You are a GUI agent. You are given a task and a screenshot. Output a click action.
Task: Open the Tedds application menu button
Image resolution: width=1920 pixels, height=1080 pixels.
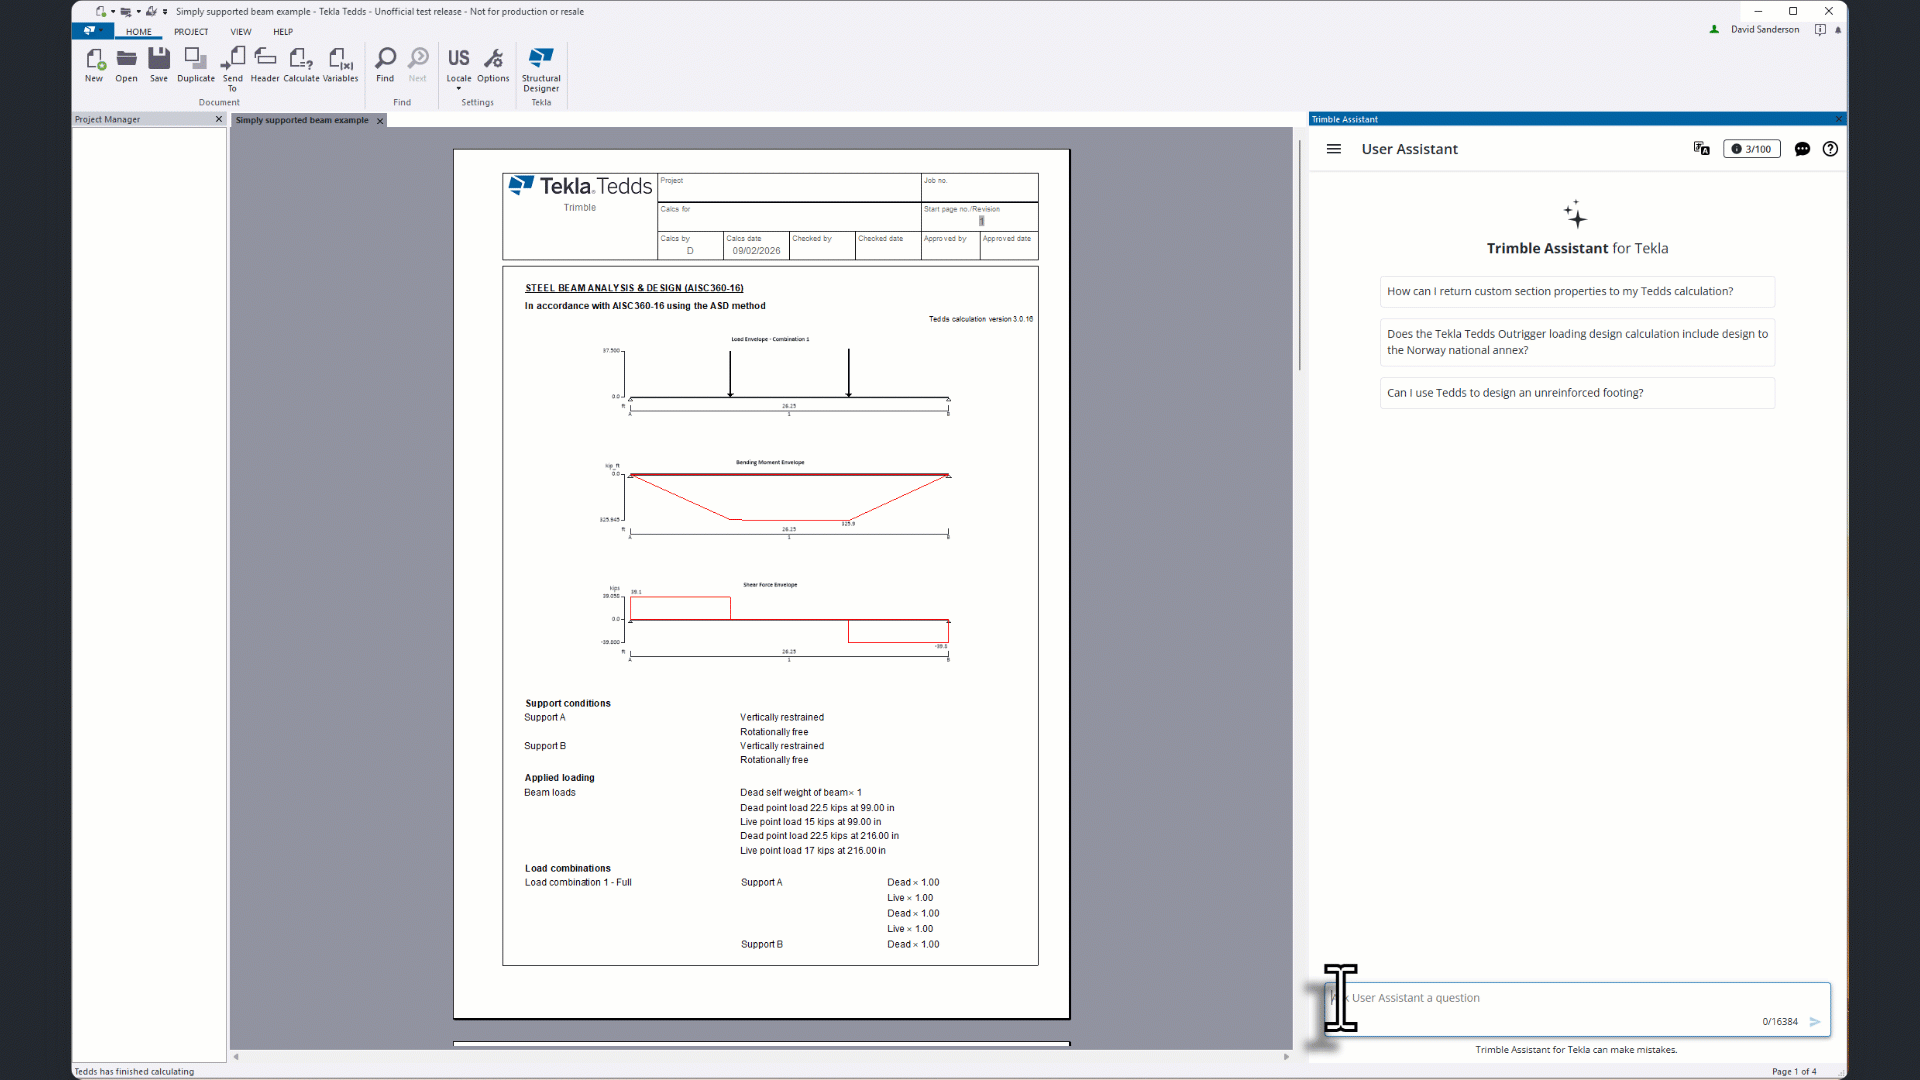(x=93, y=31)
